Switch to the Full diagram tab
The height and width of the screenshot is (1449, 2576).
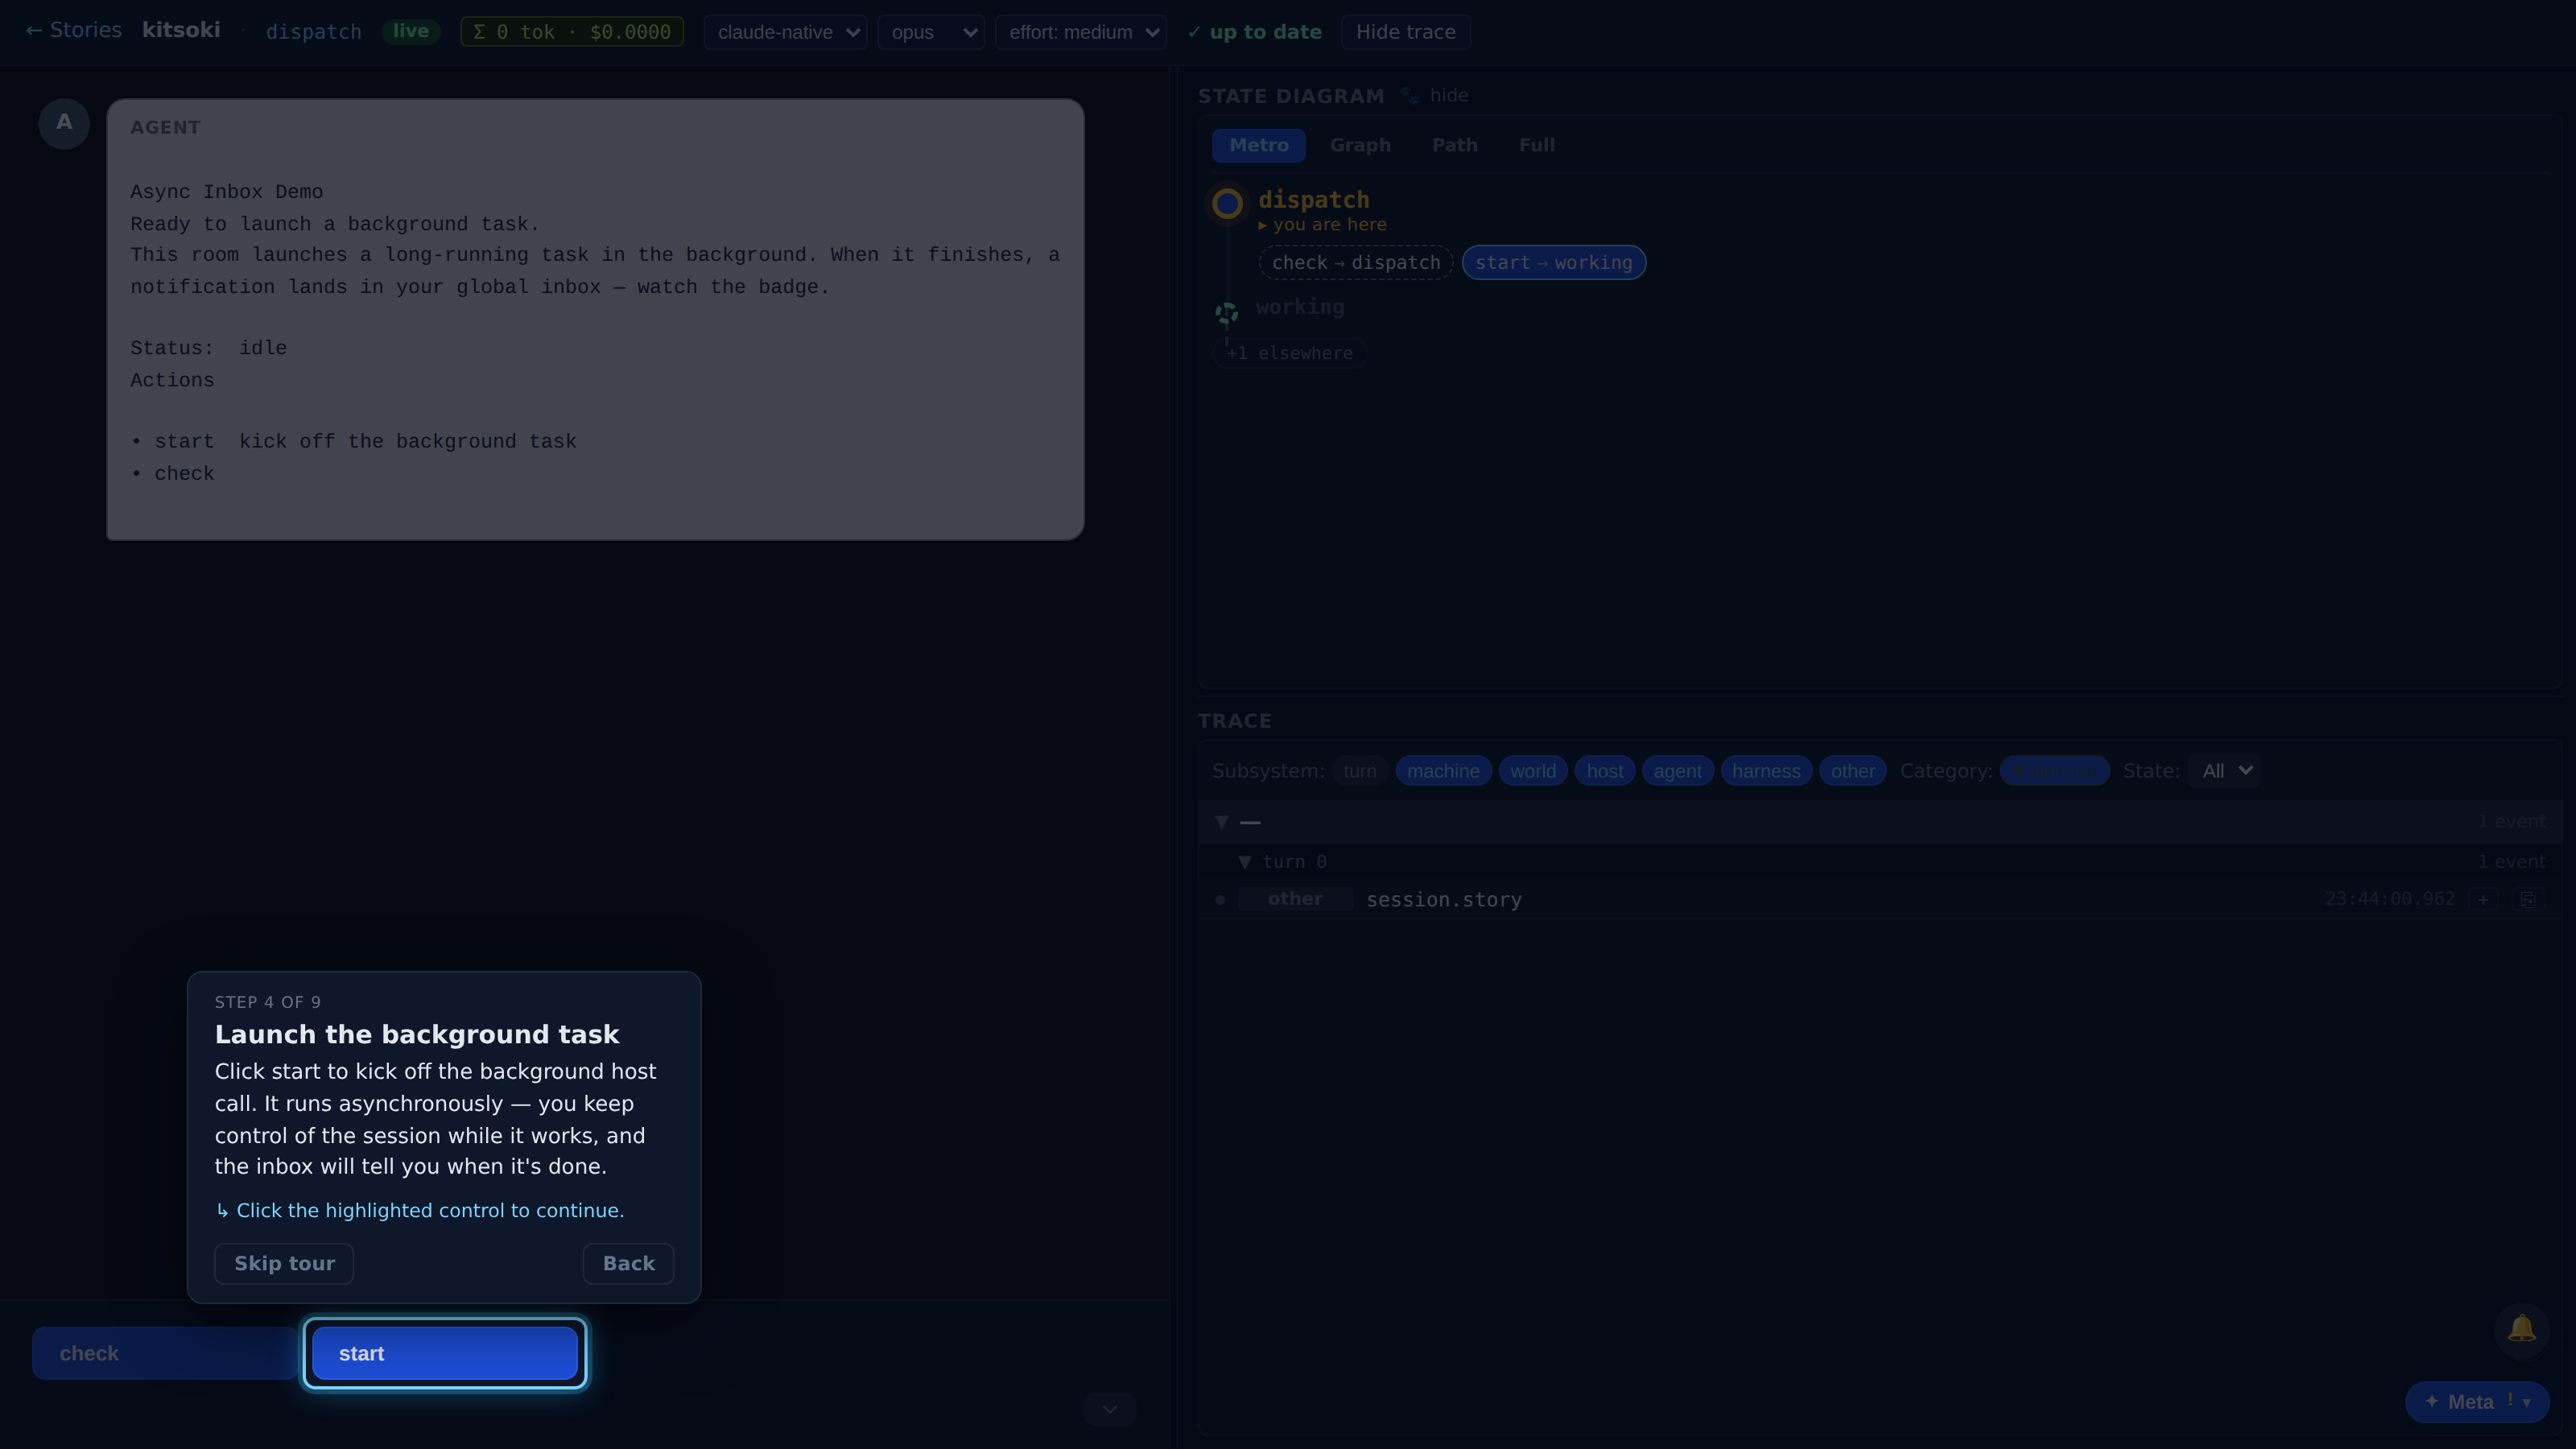point(1536,145)
